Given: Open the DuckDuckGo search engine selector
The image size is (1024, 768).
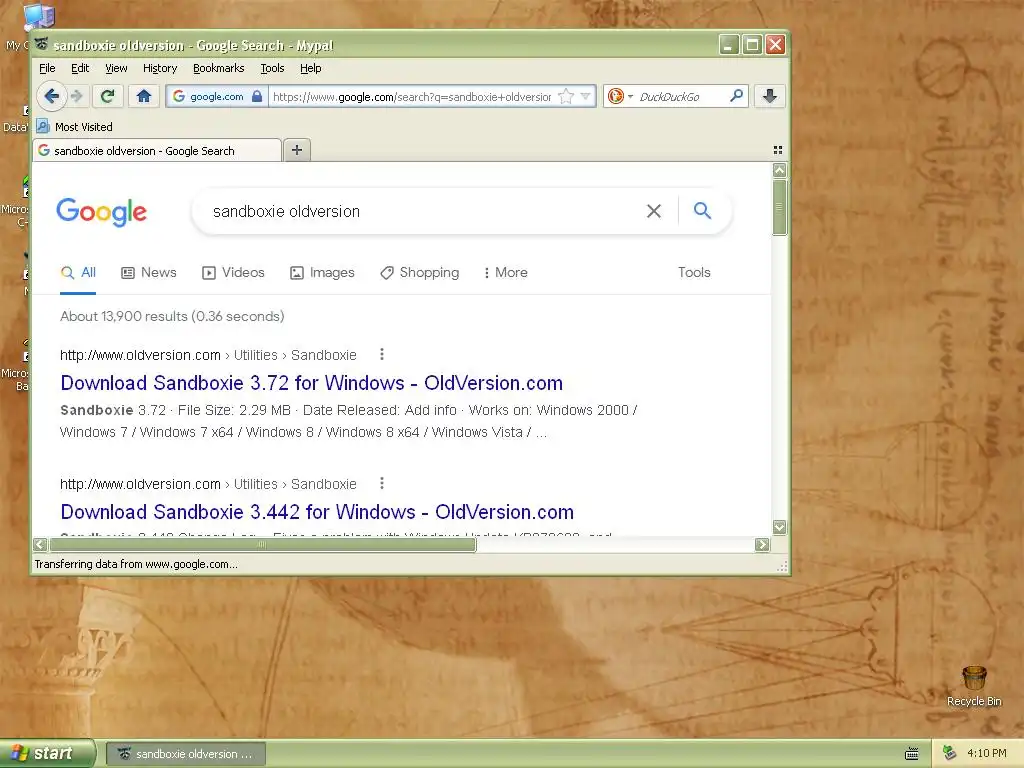Looking at the screenshot, I should pyautogui.click(x=620, y=97).
